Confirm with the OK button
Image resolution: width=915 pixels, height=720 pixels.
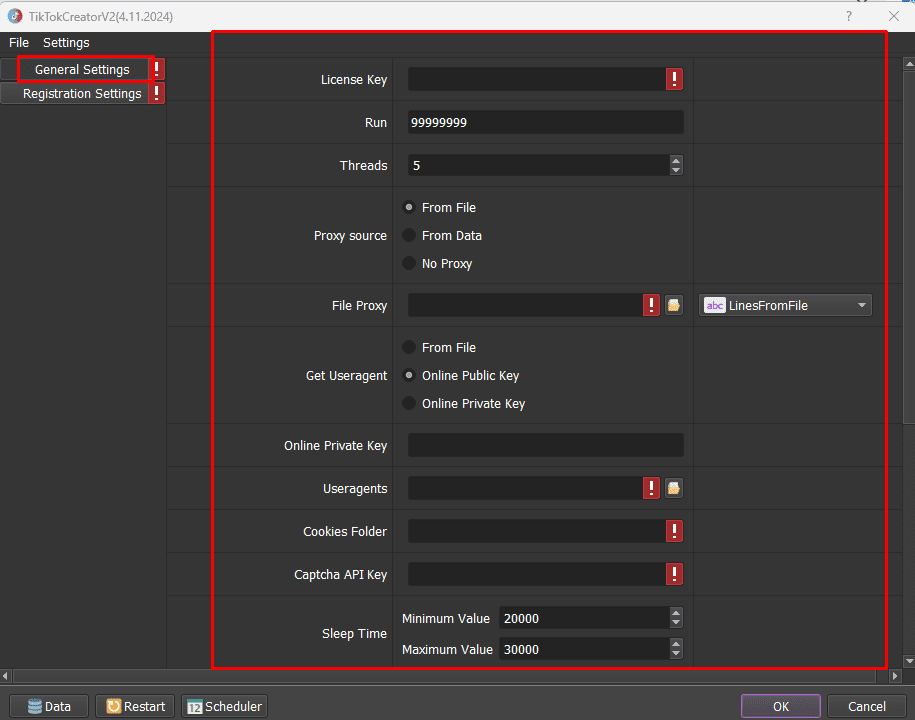pyautogui.click(x=781, y=706)
